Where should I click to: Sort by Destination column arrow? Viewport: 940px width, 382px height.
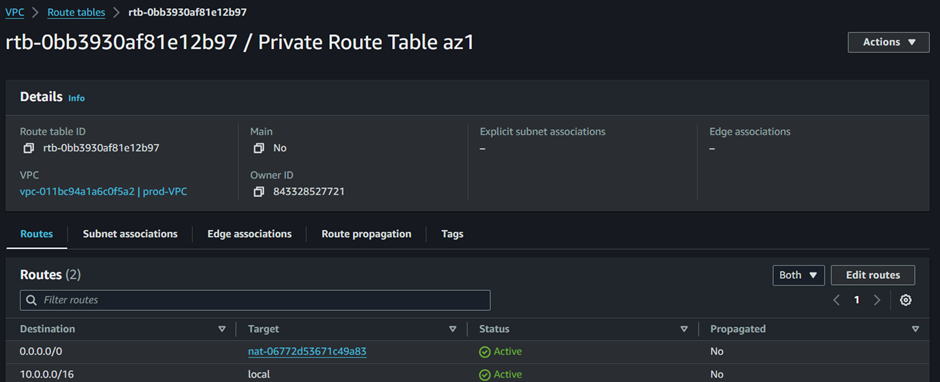point(222,329)
